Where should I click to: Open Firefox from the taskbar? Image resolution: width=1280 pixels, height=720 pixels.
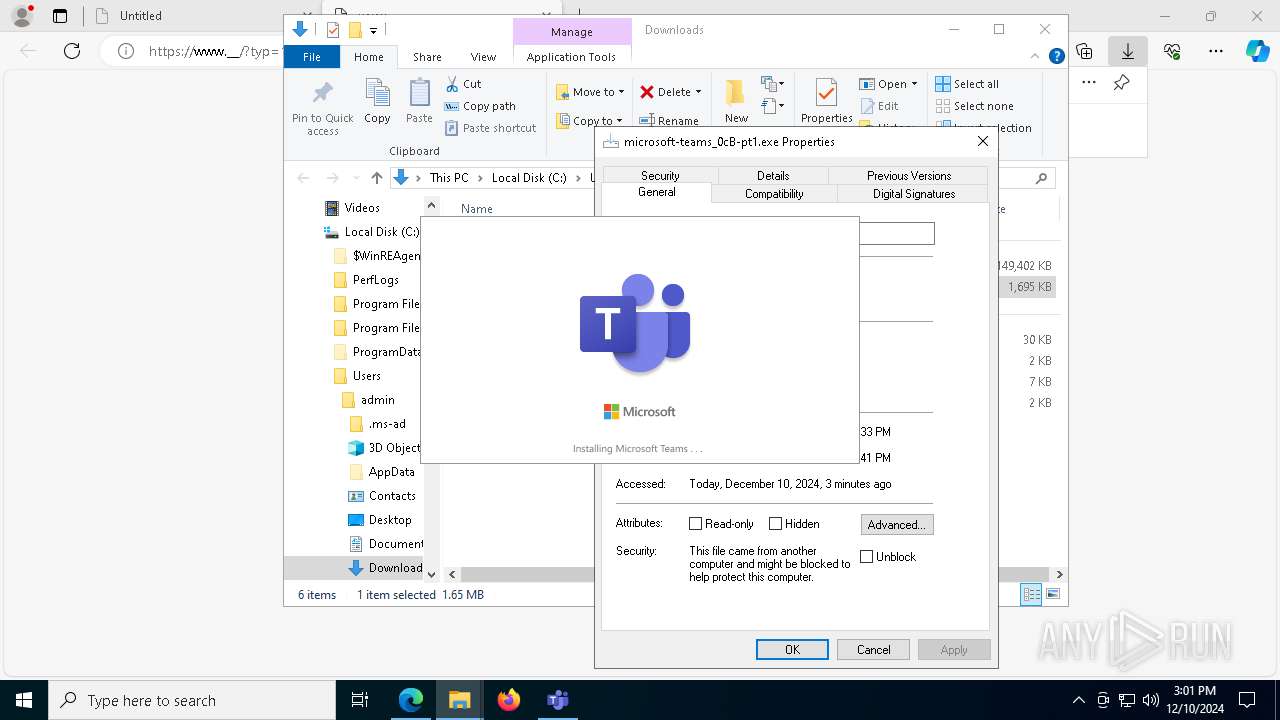[509, 700]
